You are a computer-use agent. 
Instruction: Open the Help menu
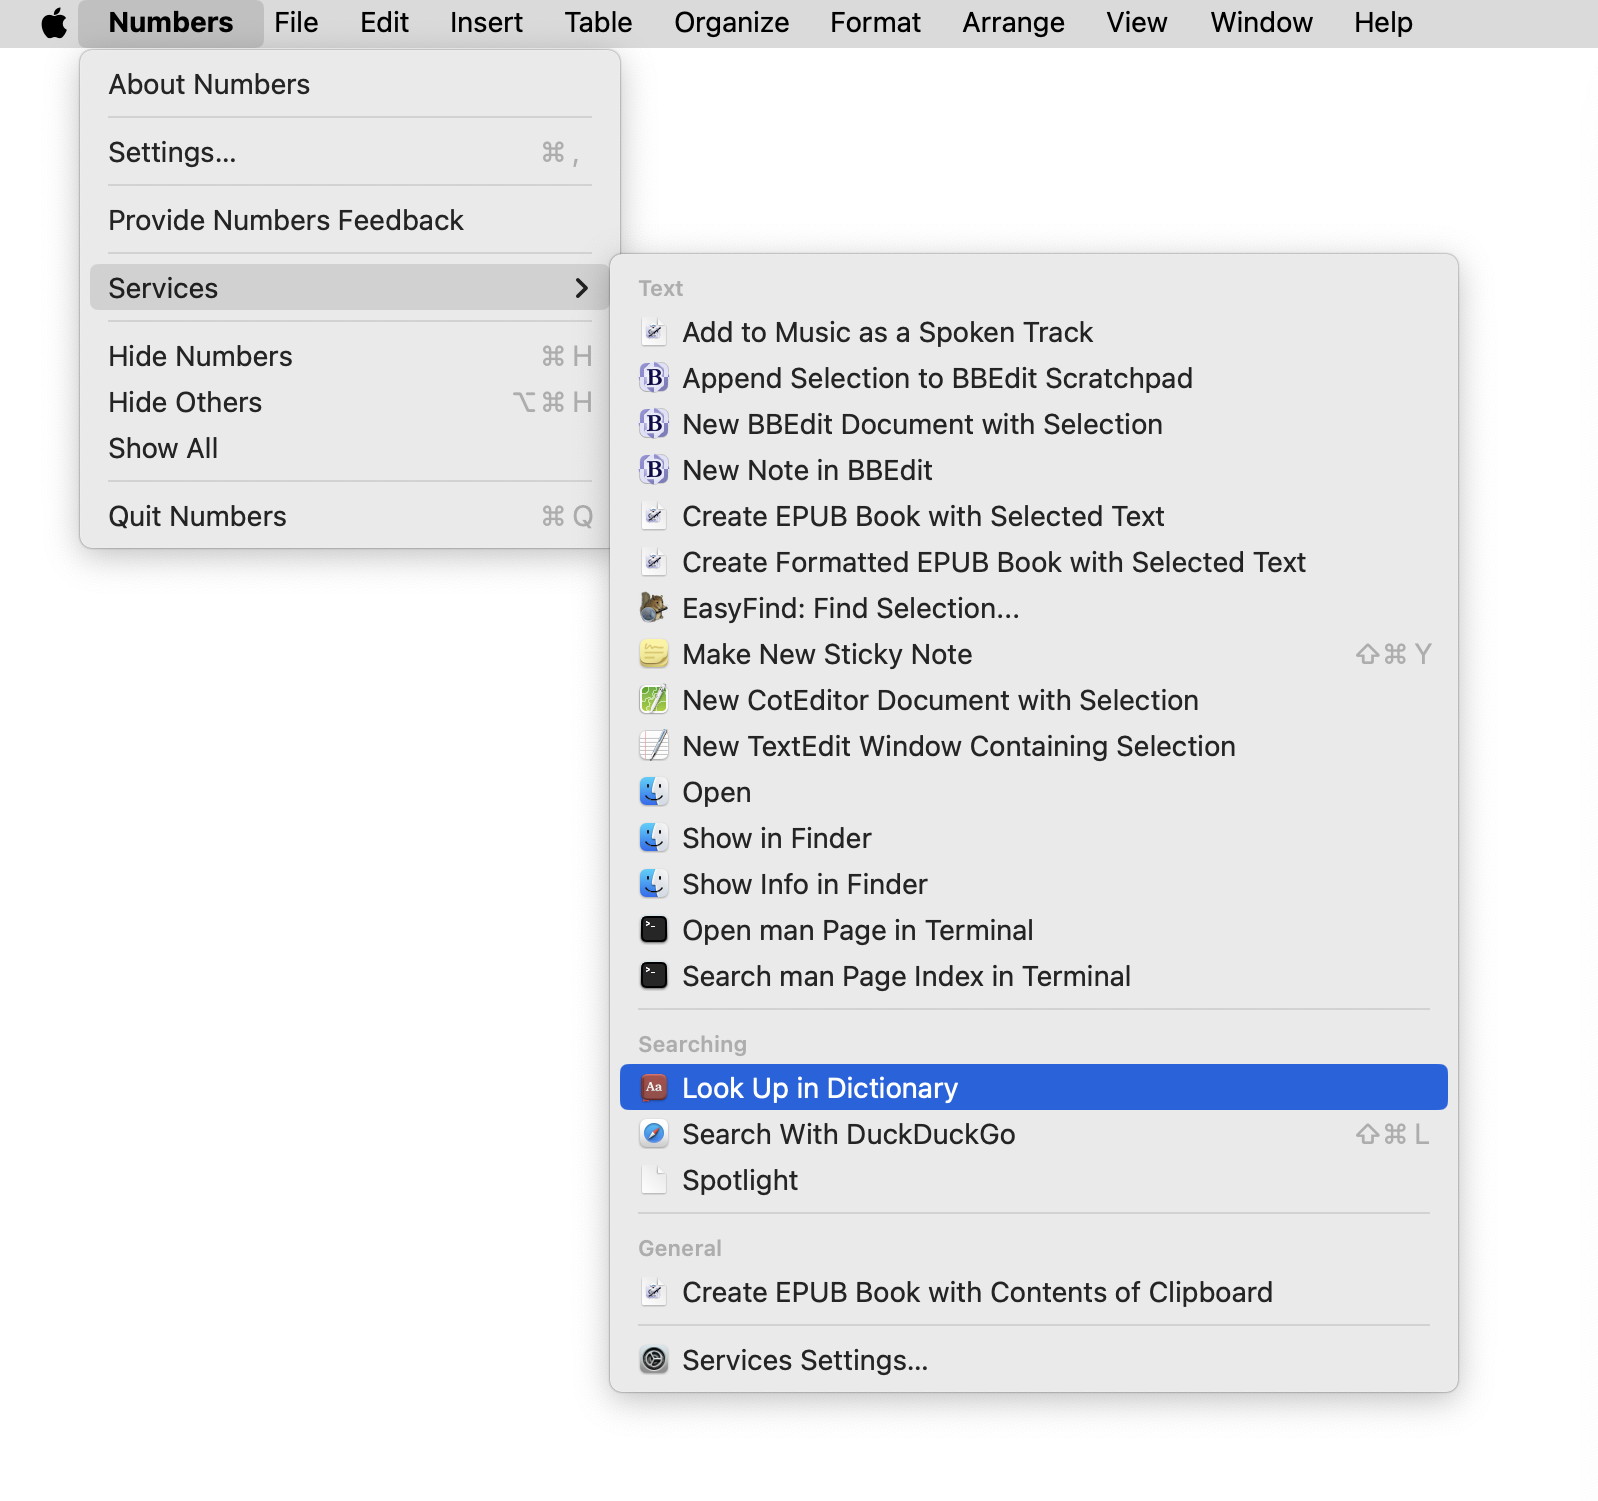pos(1383,23)
